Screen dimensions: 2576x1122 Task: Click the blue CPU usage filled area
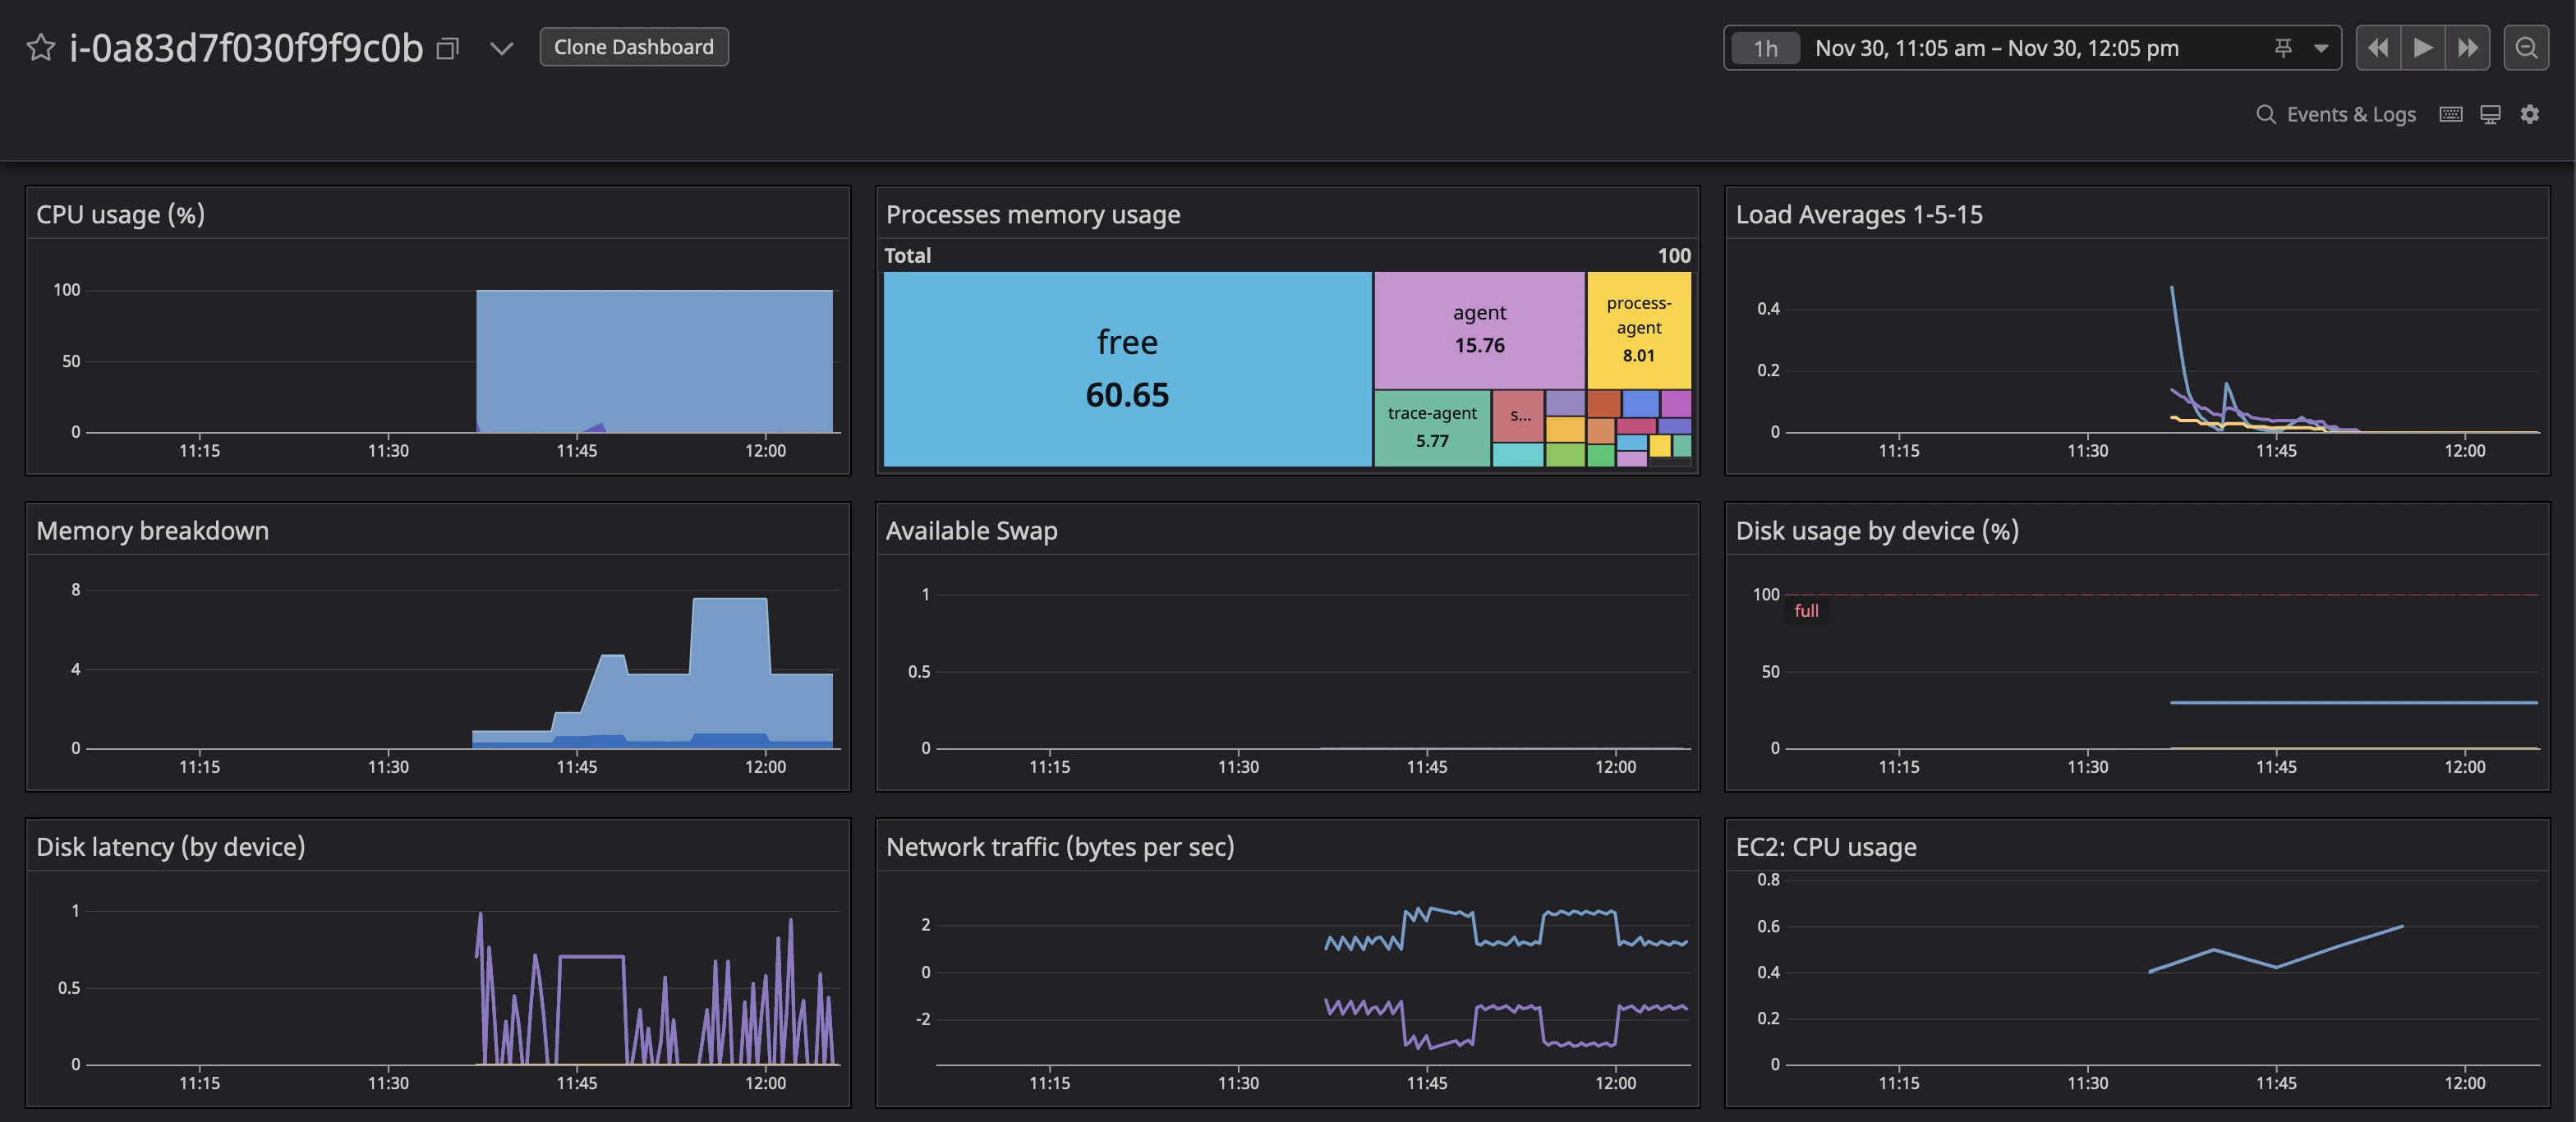click(x=654, y=360)
